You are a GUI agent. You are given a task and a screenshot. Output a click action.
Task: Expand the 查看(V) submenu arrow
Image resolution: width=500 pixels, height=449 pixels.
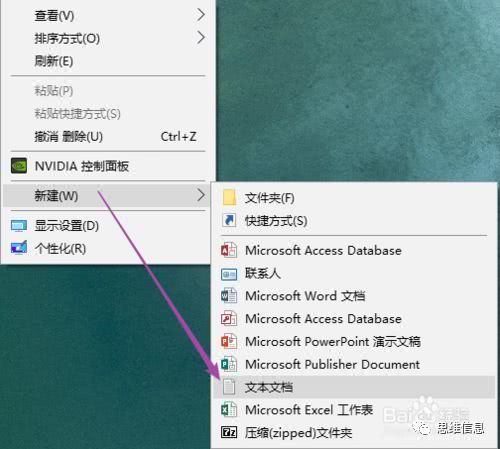[201, 15]
